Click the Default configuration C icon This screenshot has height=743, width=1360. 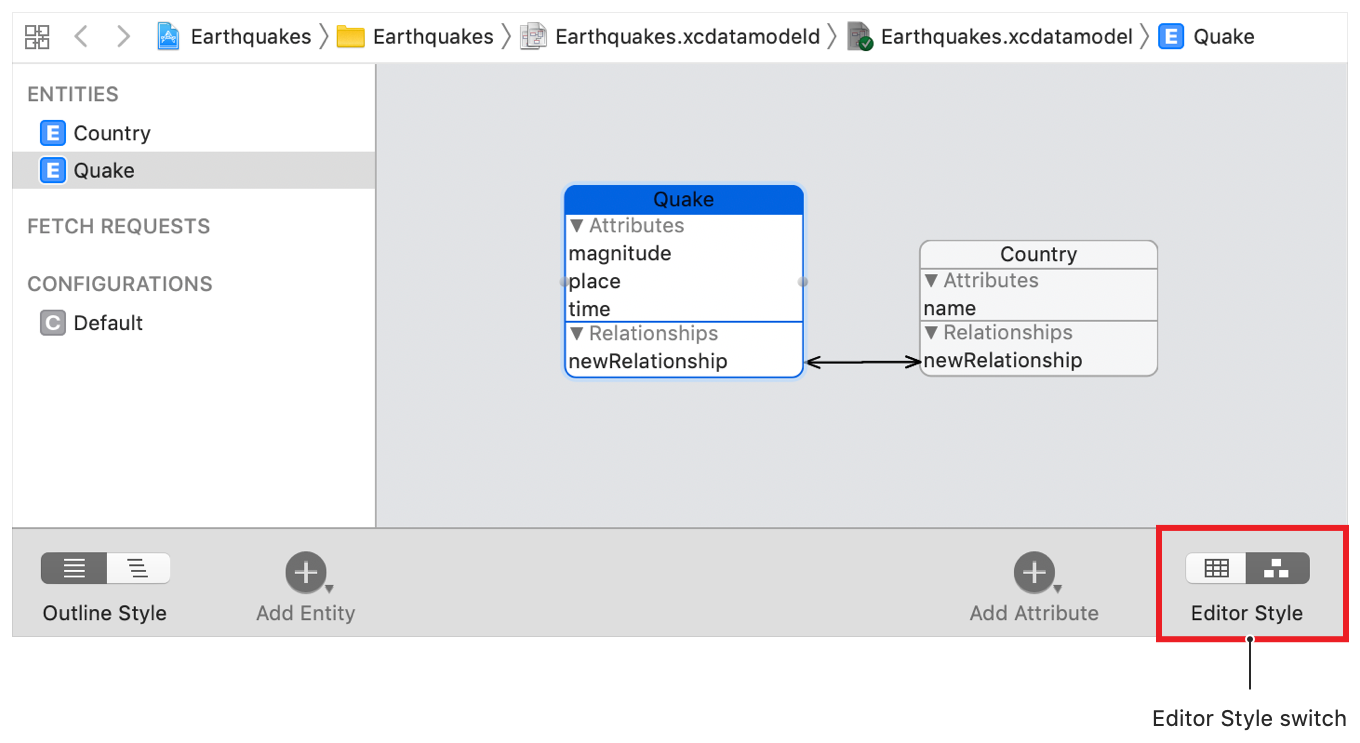[52, 323]
